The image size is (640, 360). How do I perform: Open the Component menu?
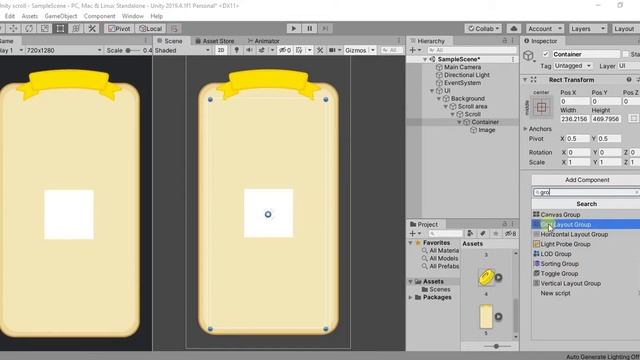(x=100, y=16)
